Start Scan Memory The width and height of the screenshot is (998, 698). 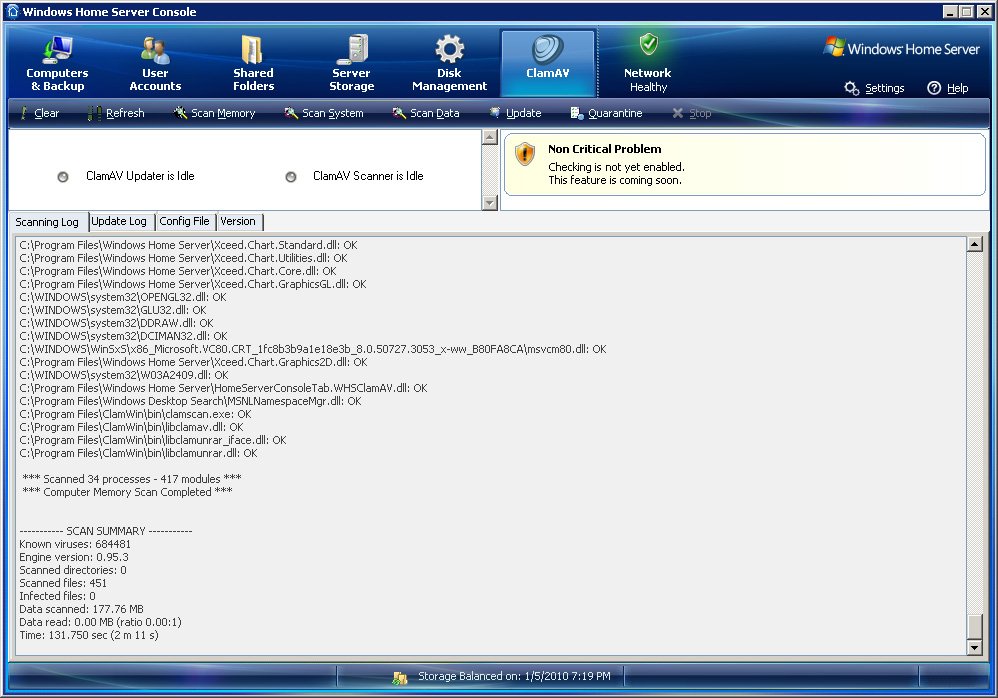(x=214, y=113)
